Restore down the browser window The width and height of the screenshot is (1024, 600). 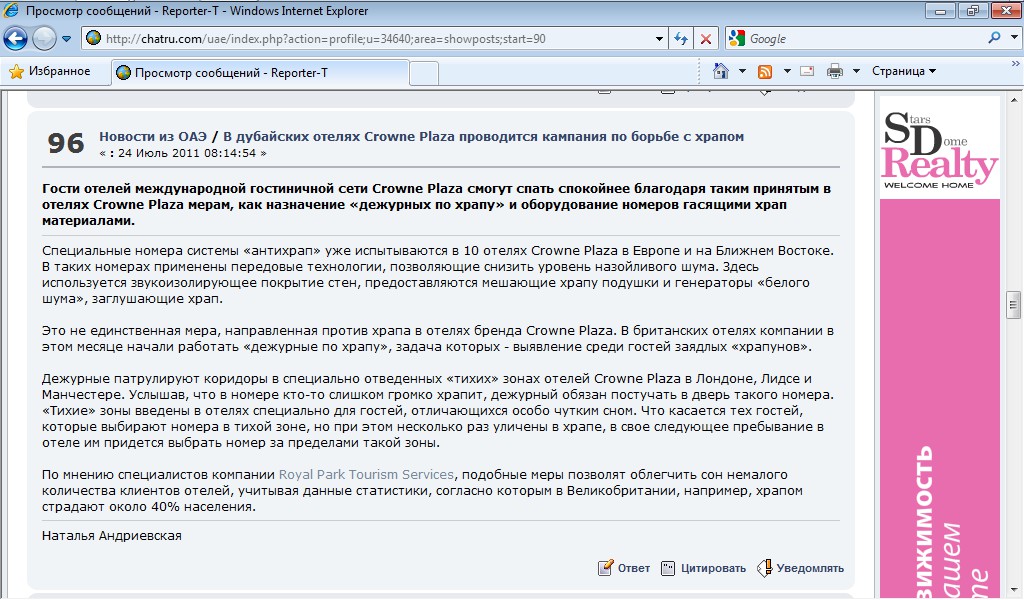(974, 11)
